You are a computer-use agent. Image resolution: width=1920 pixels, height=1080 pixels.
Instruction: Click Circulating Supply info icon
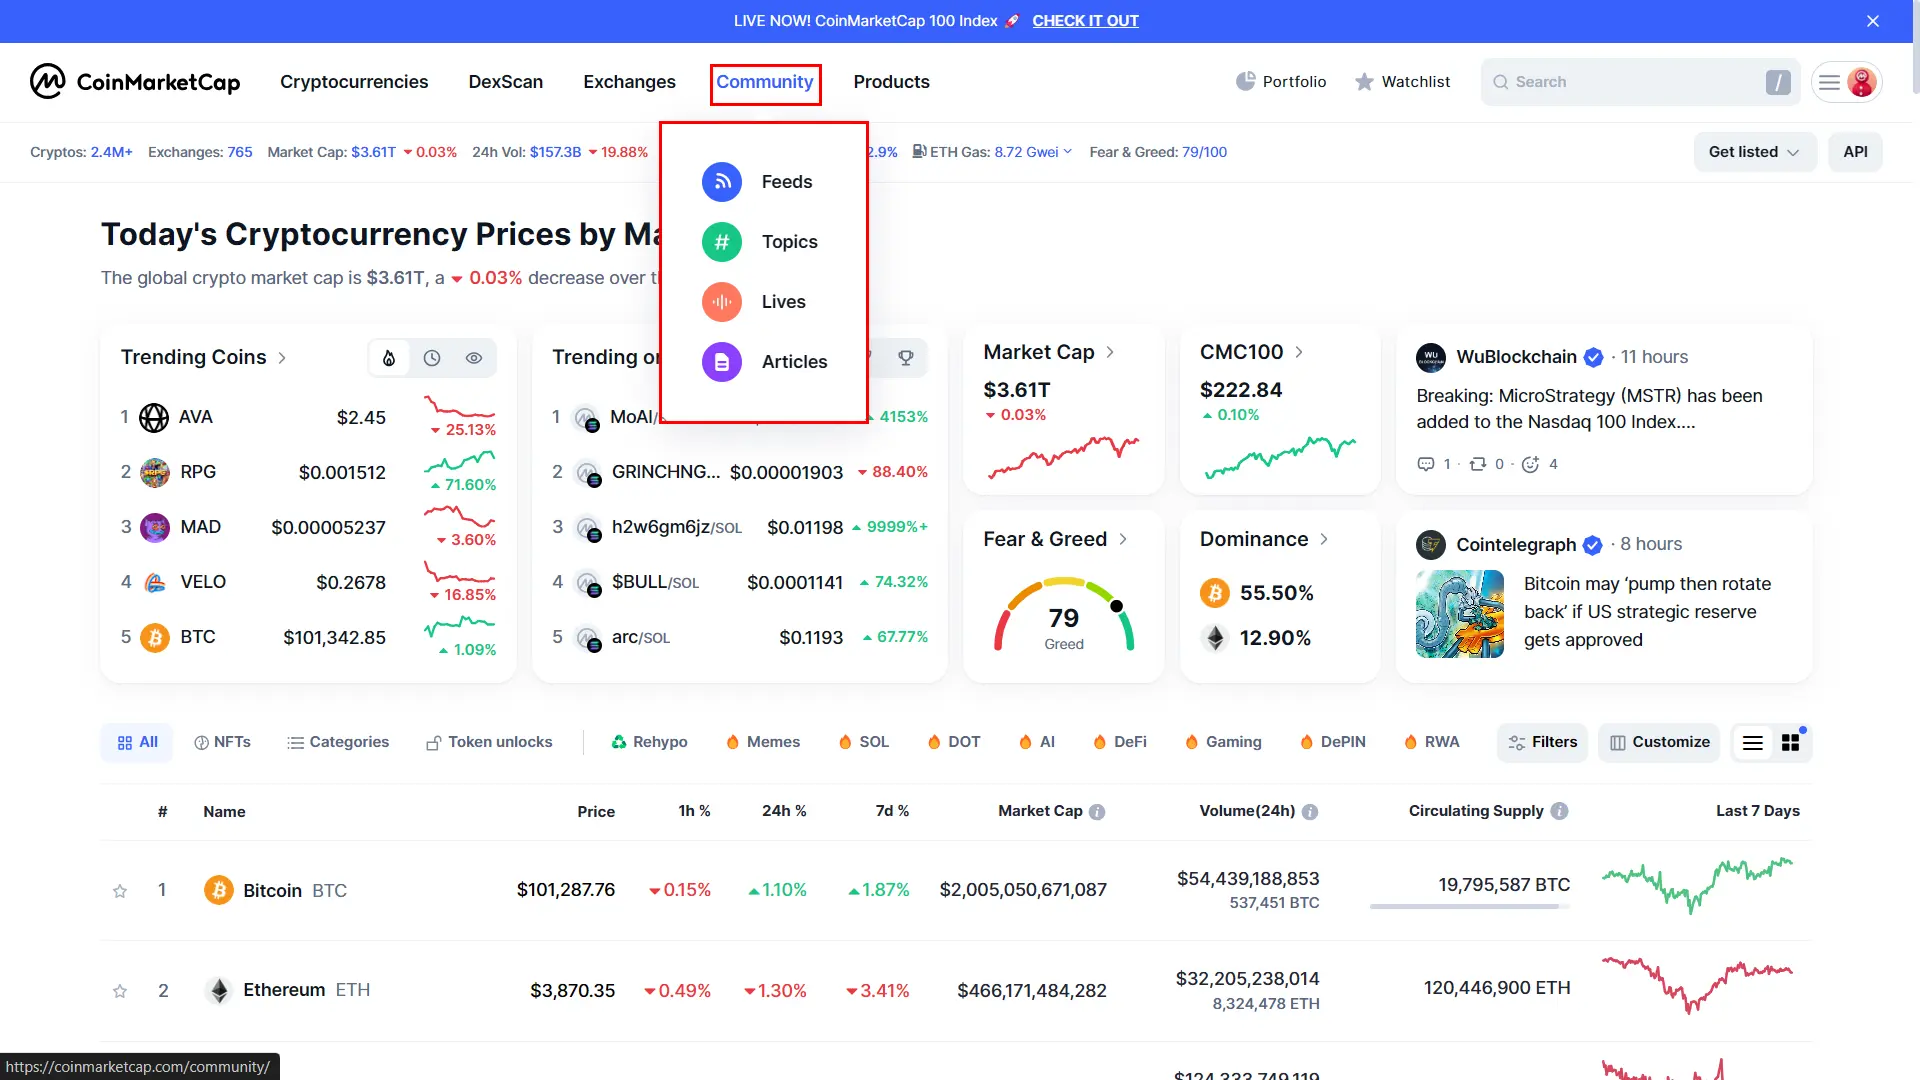[1559, 811]
